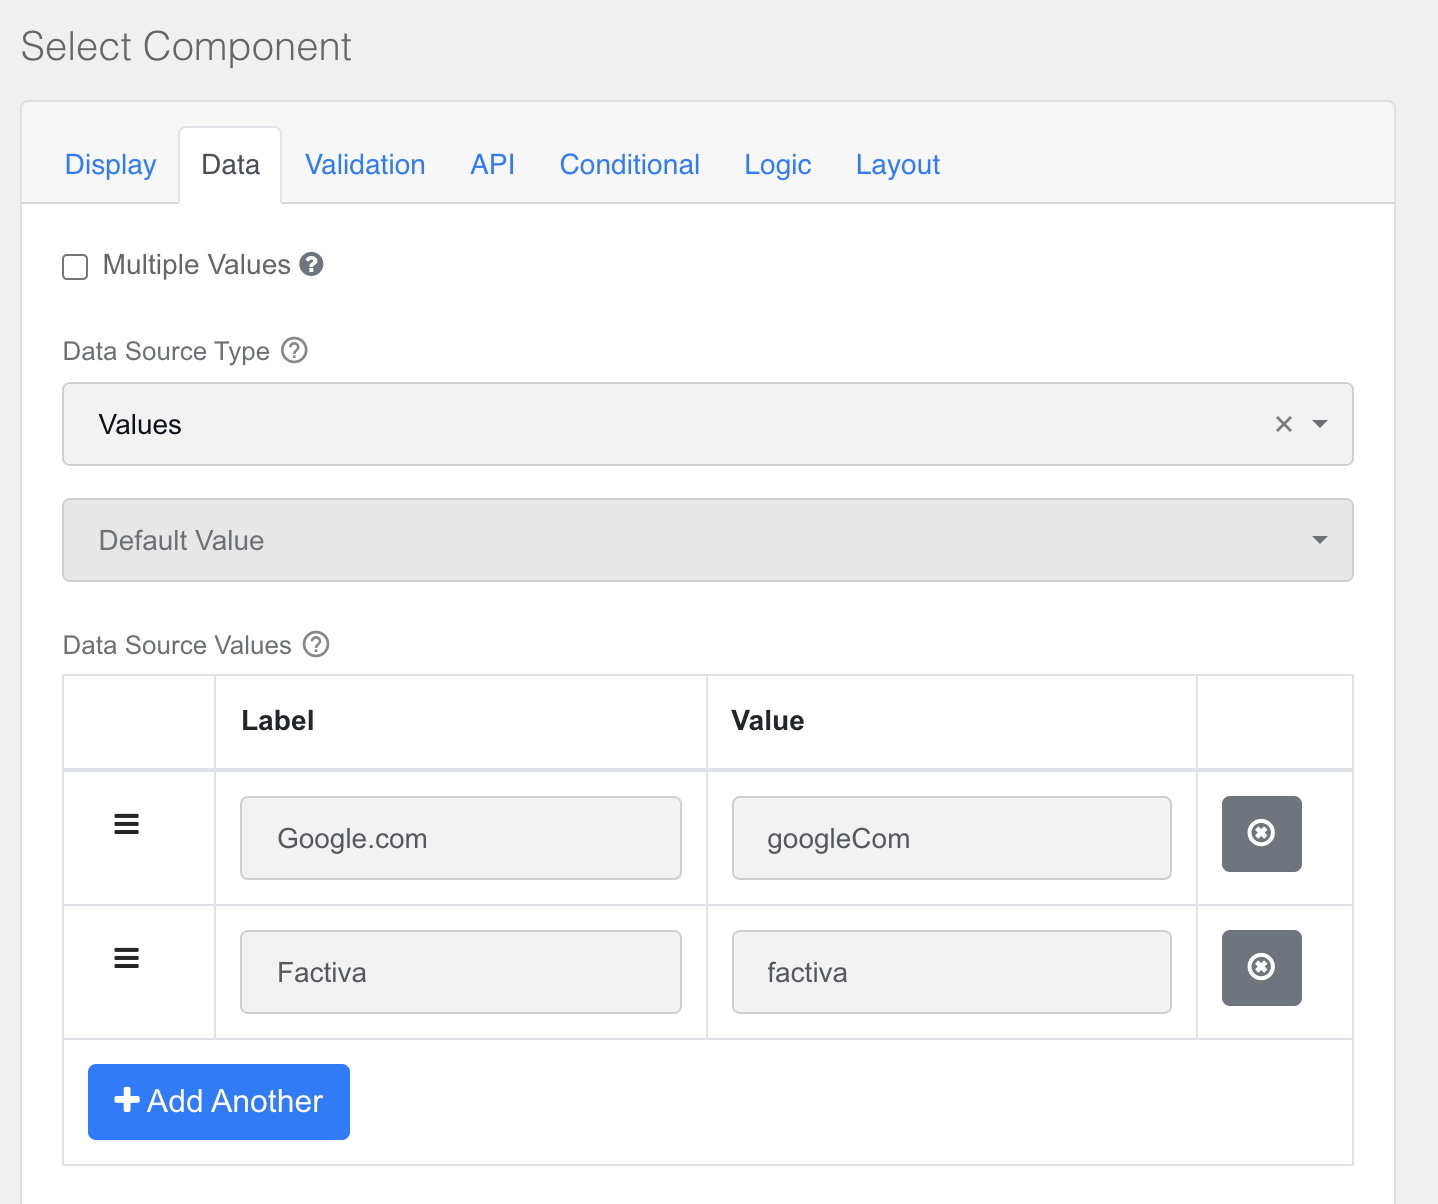Viewport: 1438px width, 1204px height.
Task: Open the Layout tab
Action: tap(897, 165)
